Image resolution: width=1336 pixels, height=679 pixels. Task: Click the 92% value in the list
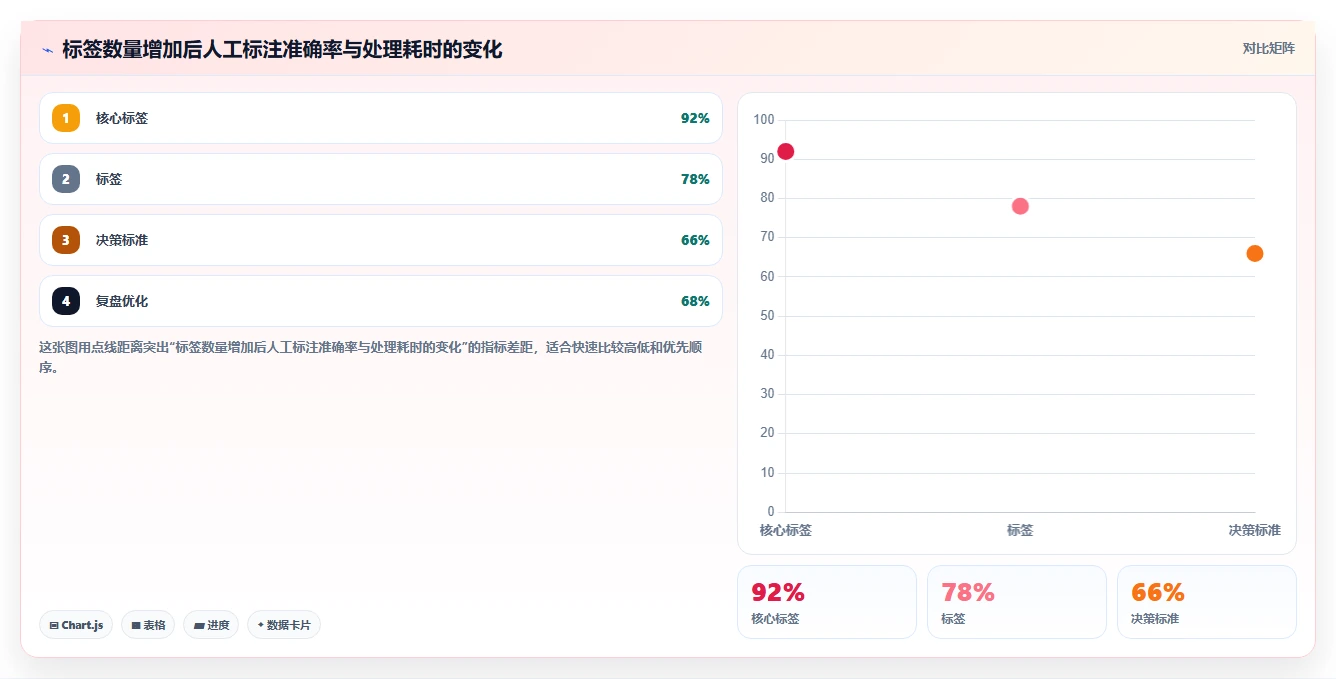coord(695,118)
